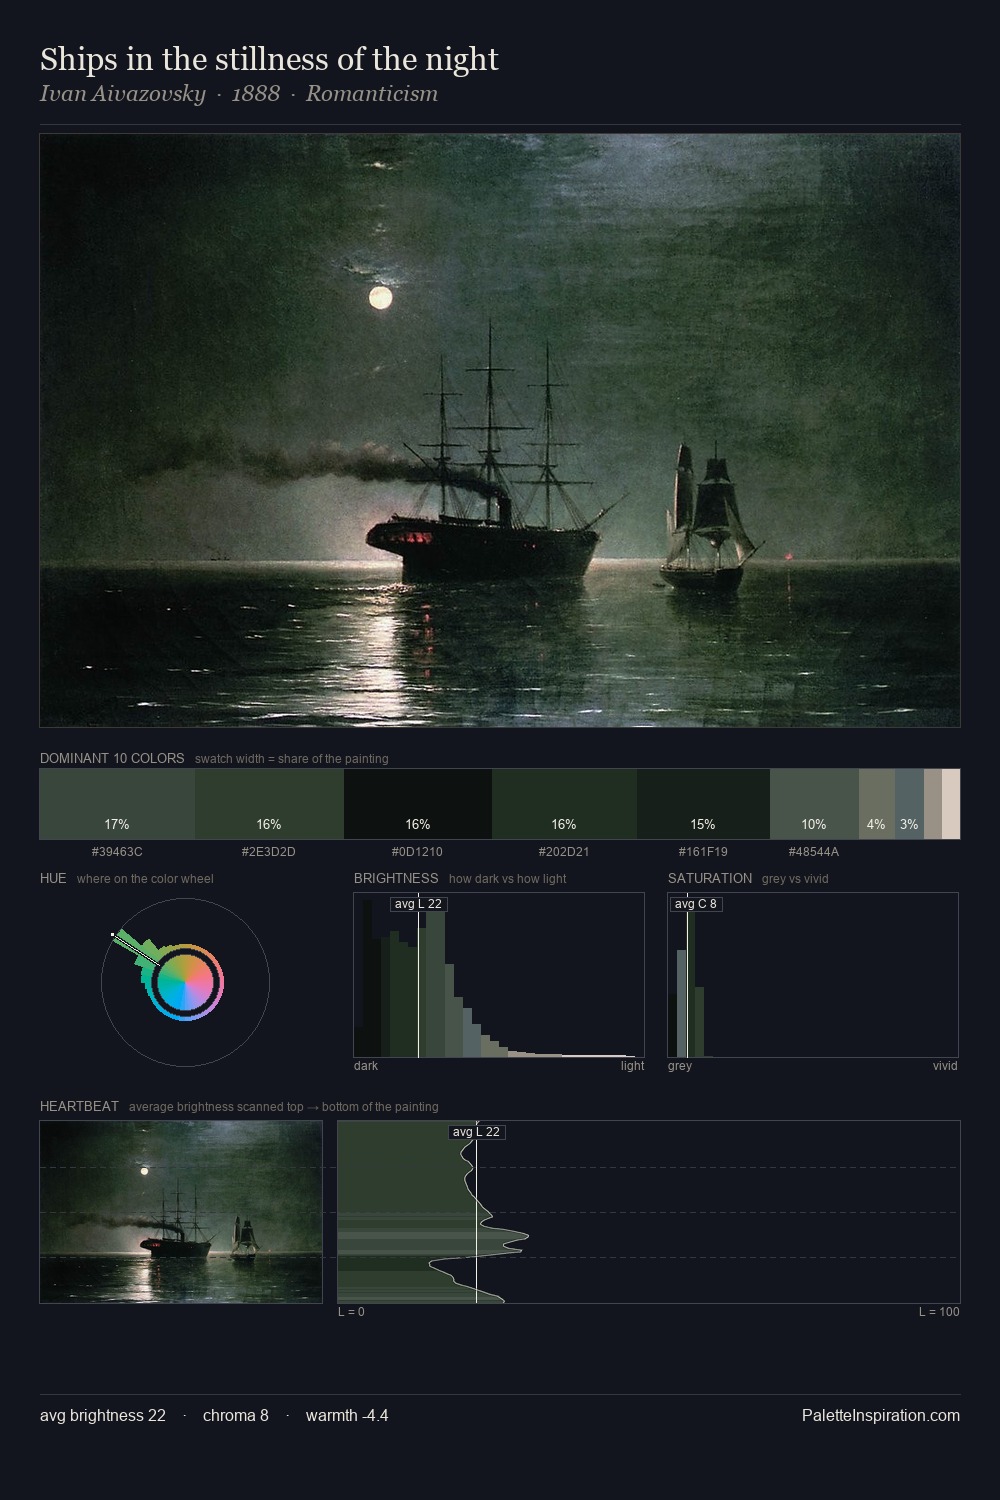Click the 'SATURATION' section heading

tap(710, 879)
